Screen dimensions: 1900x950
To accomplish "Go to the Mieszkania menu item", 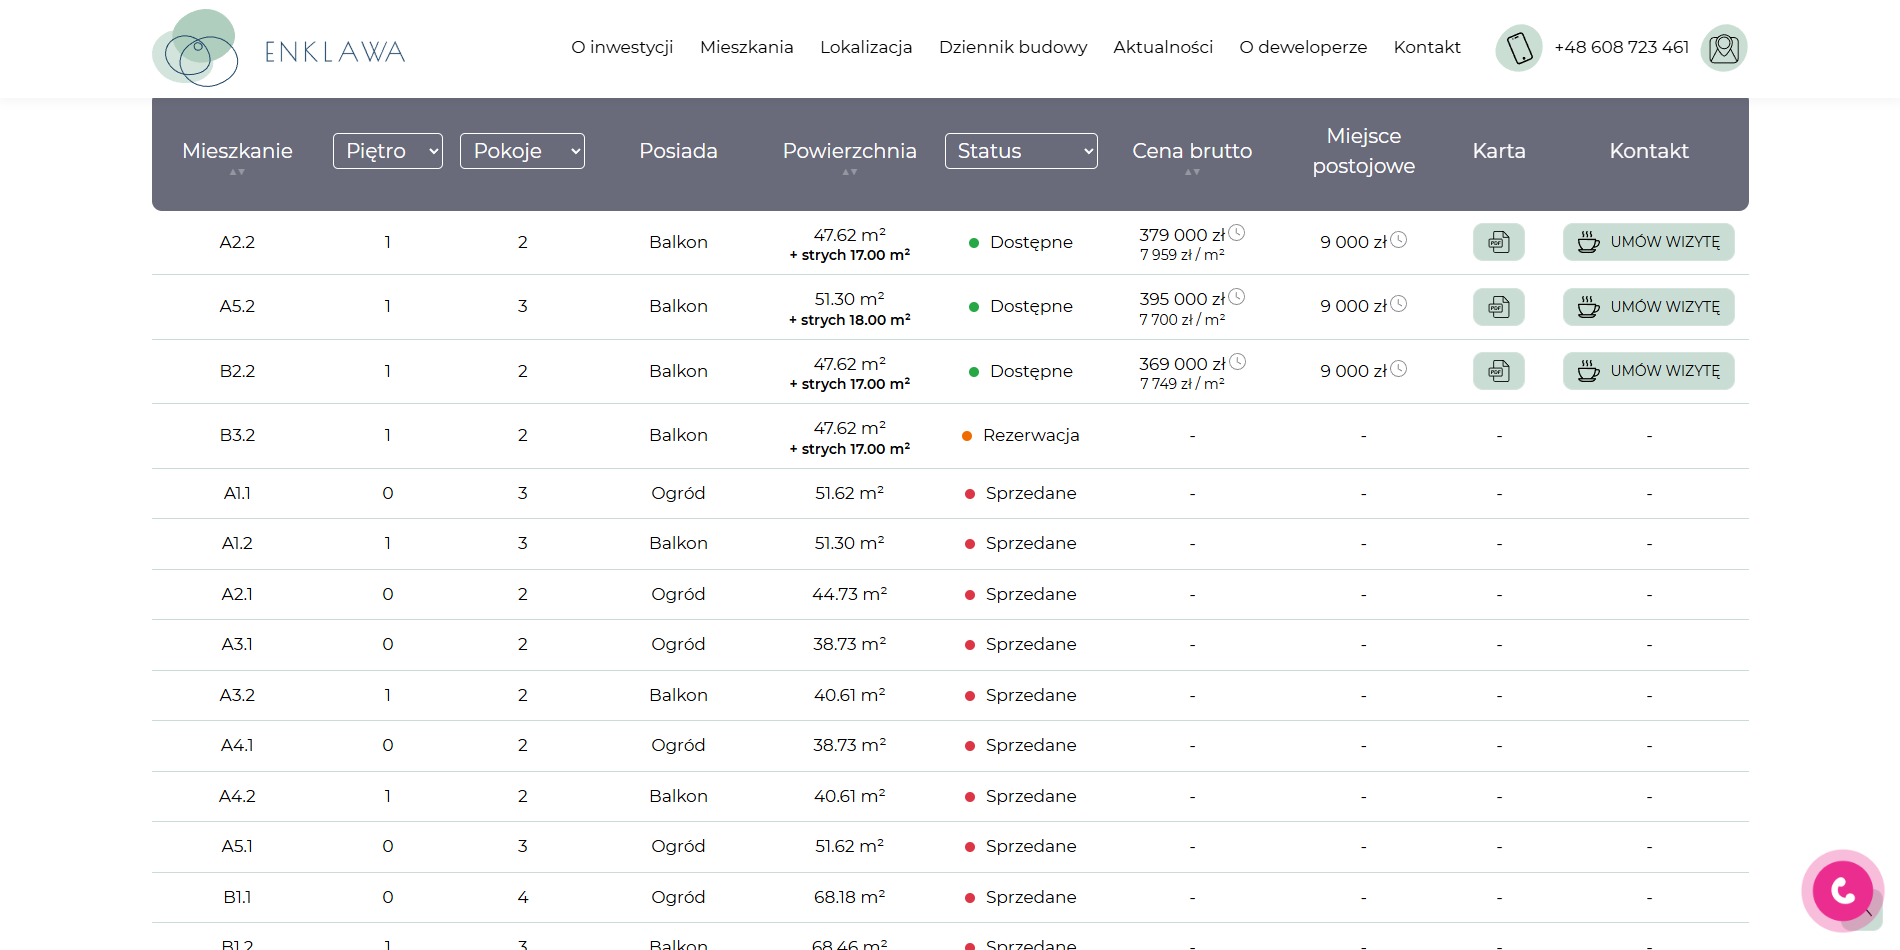I will coord(747,47).
